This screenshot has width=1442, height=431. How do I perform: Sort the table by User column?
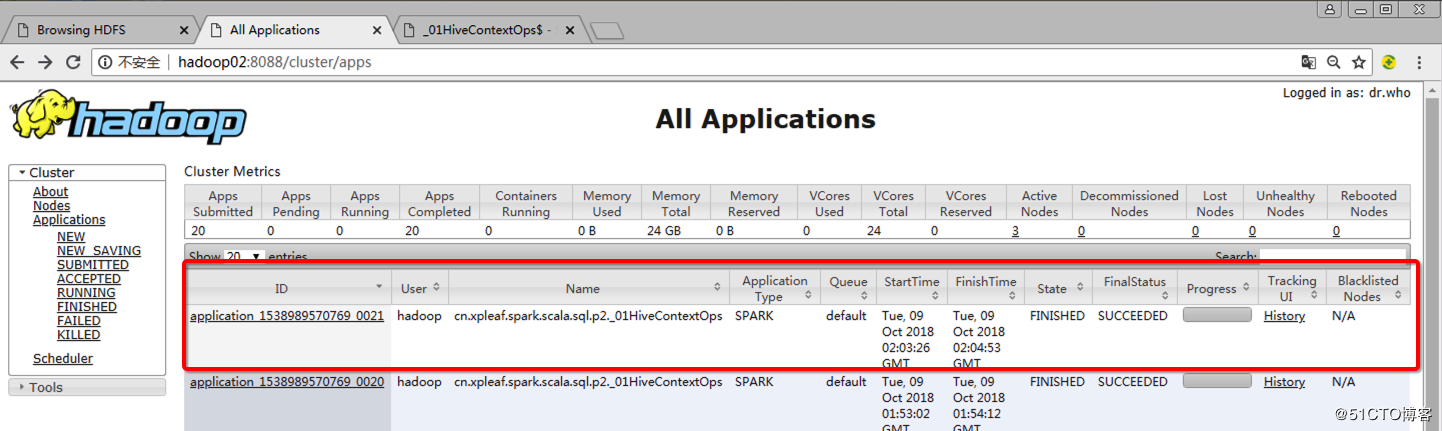419,288
